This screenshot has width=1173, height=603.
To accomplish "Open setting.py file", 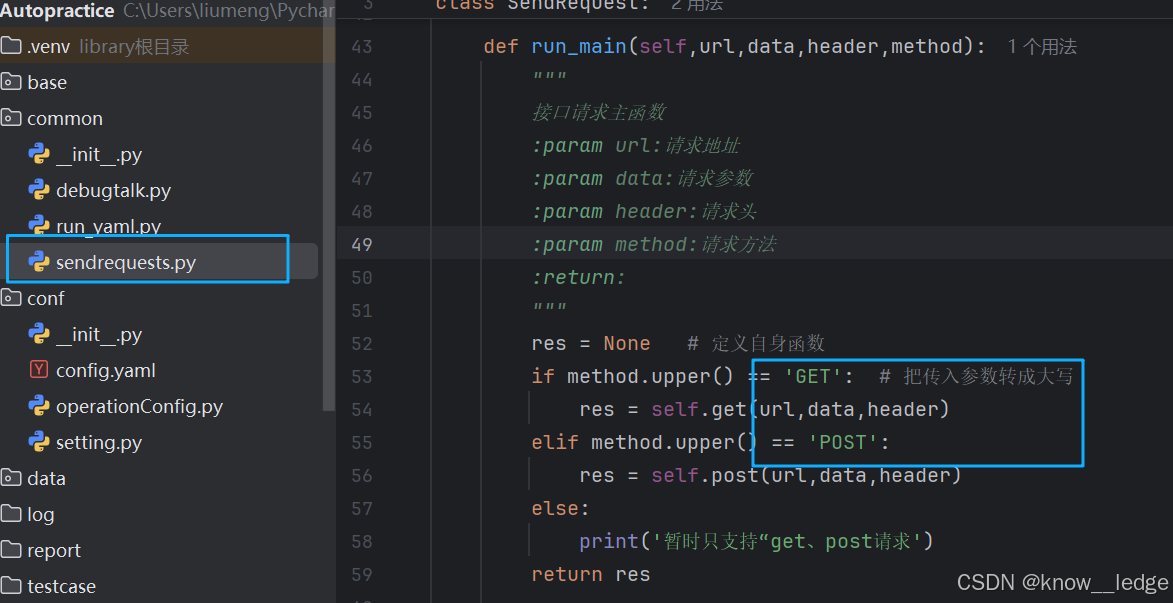I will tap(99, 442).
